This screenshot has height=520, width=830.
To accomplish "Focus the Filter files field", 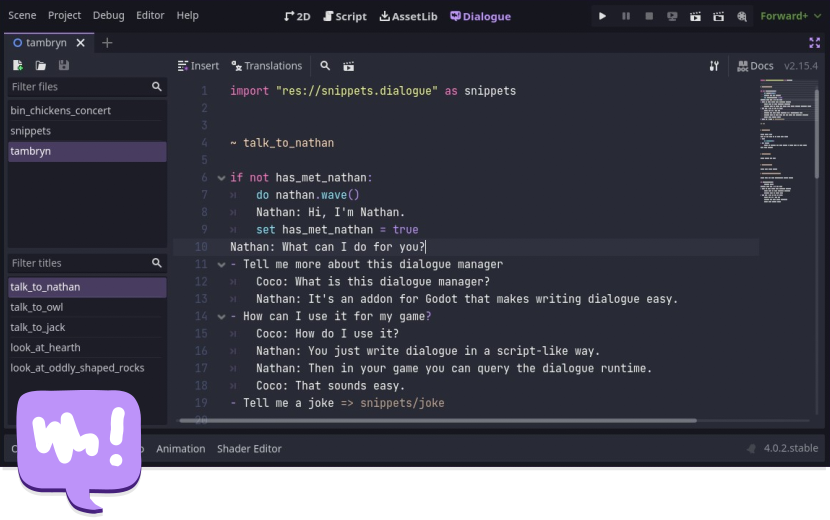I will (87, 86).
